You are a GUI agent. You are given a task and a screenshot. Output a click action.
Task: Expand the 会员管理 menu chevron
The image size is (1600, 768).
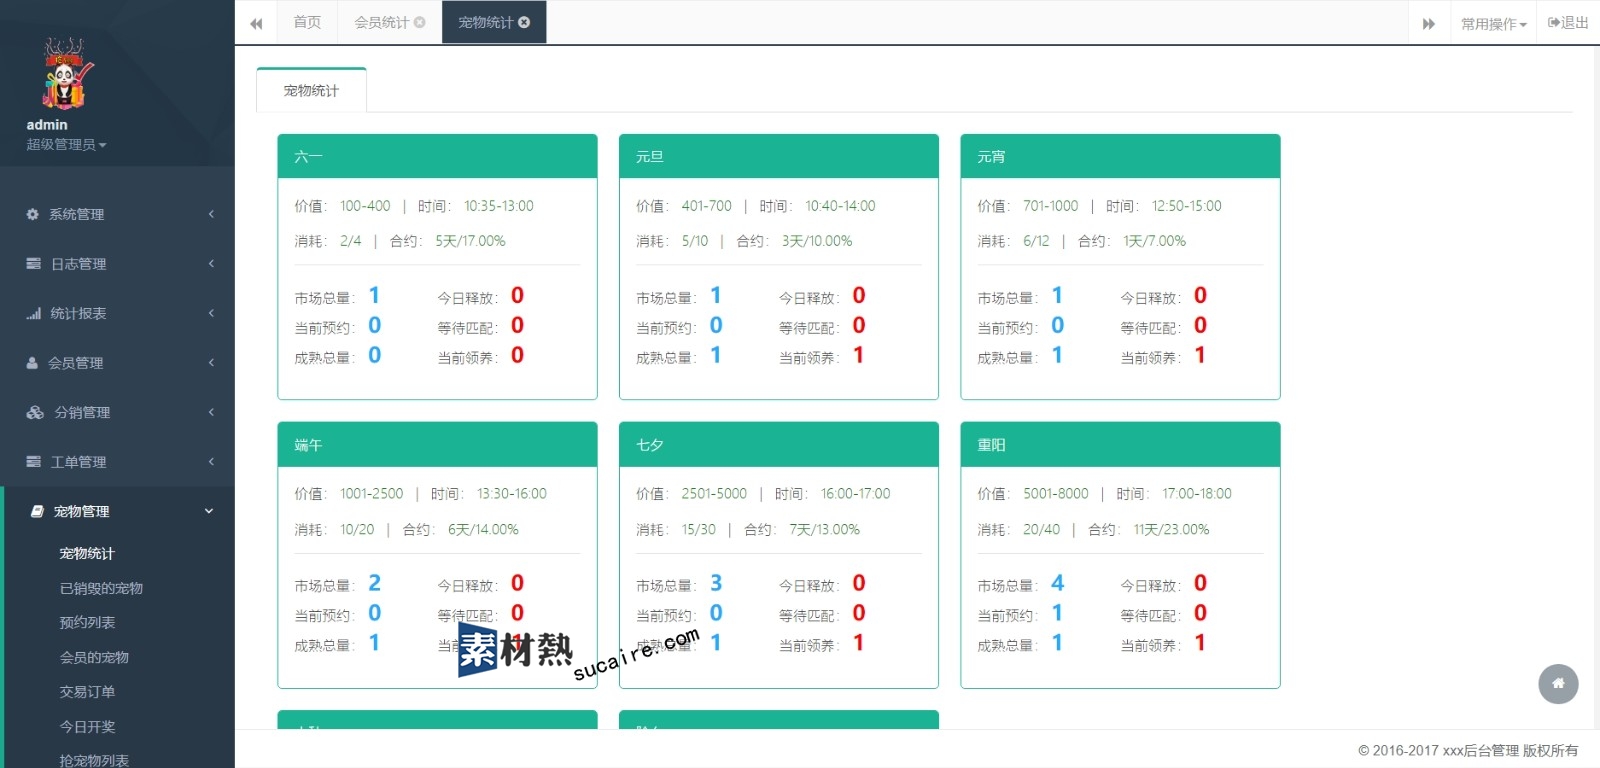click(x=211, y=363)
